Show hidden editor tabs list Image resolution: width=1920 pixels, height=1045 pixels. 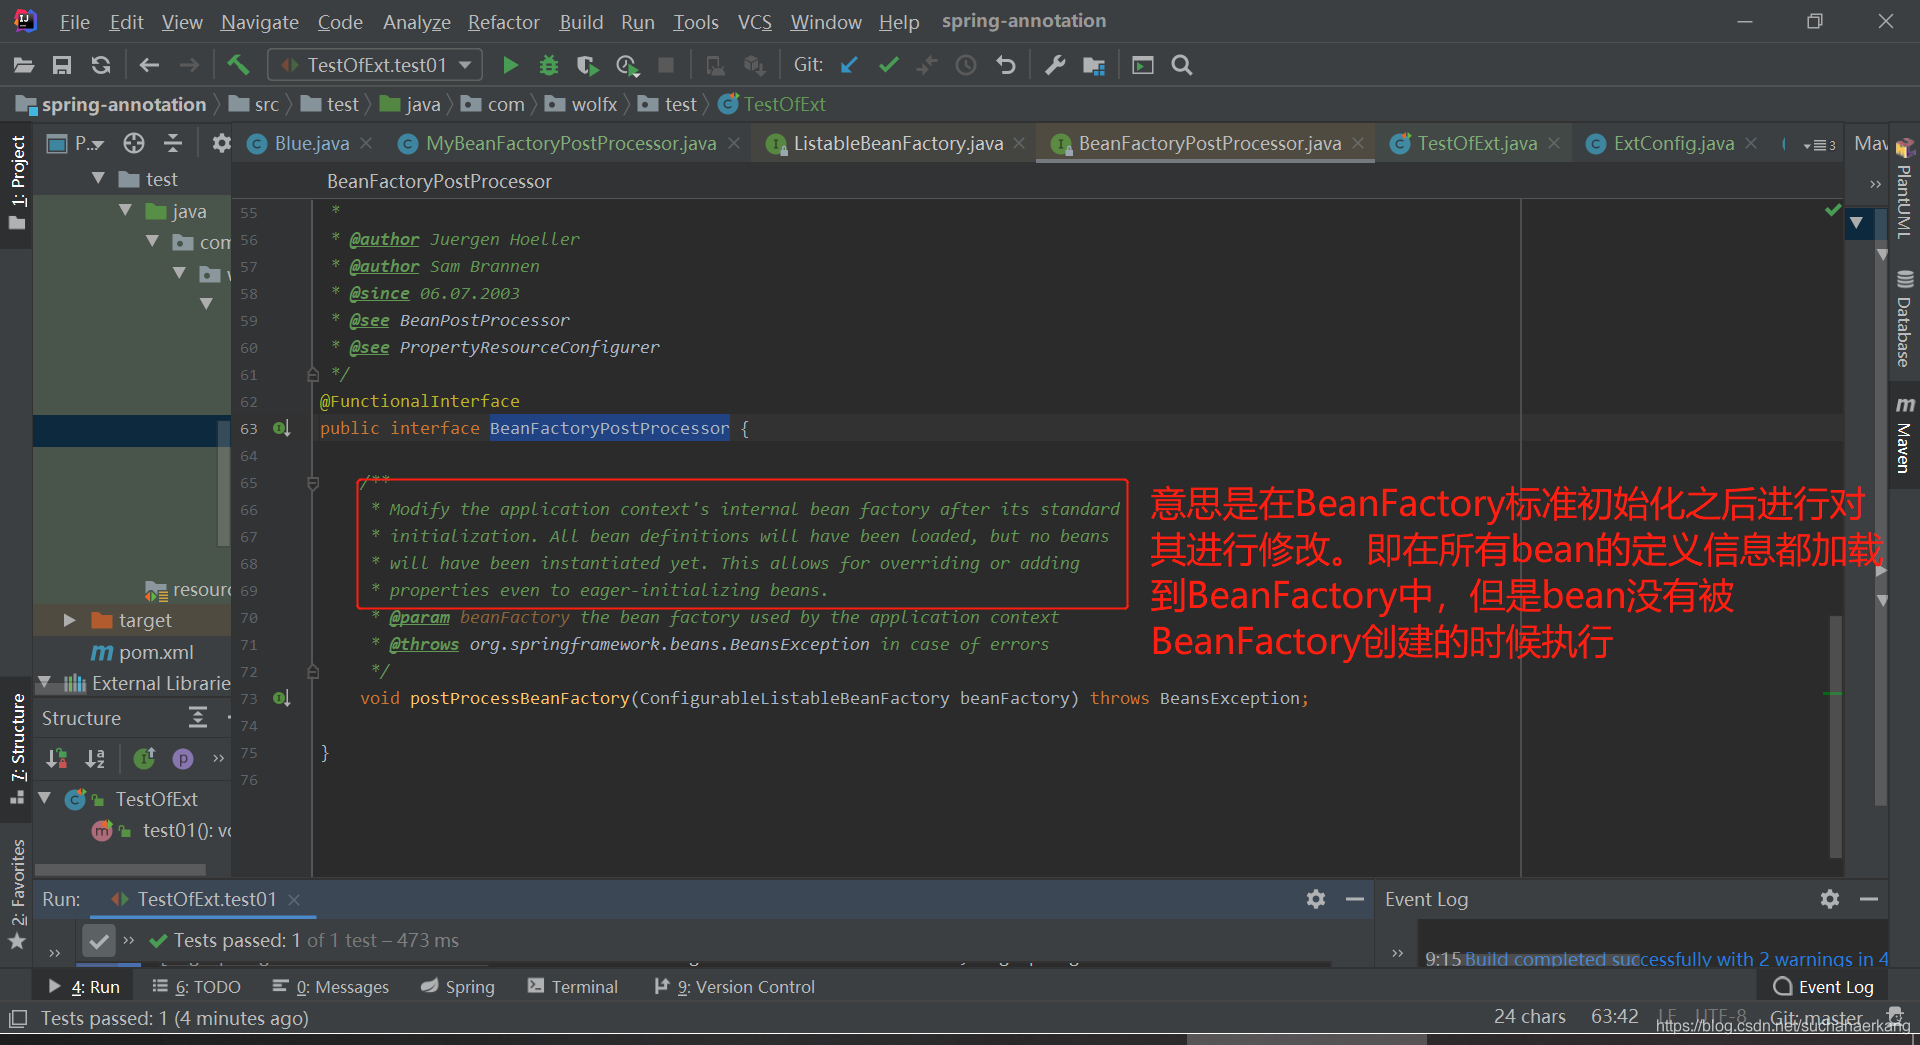pyautogui.click(x=1820, y=145)
